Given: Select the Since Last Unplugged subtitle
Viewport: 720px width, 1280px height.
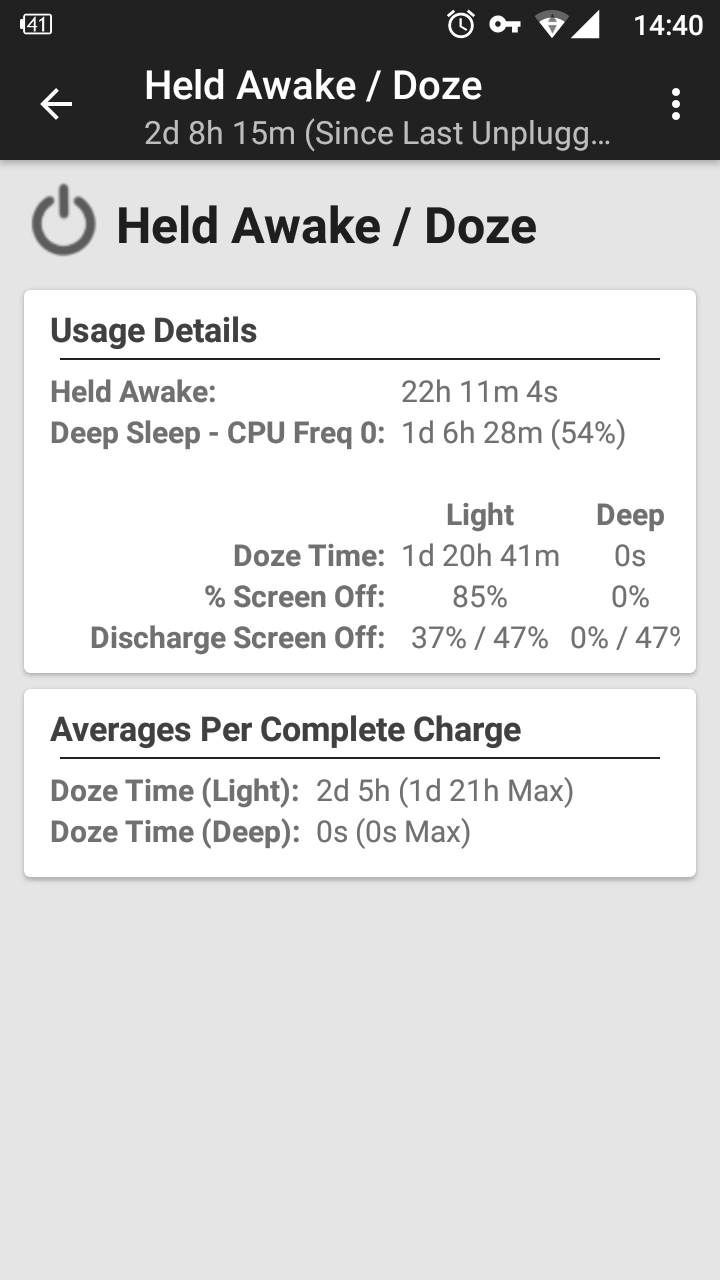Looking at the screenshot, I should [377, 134].
